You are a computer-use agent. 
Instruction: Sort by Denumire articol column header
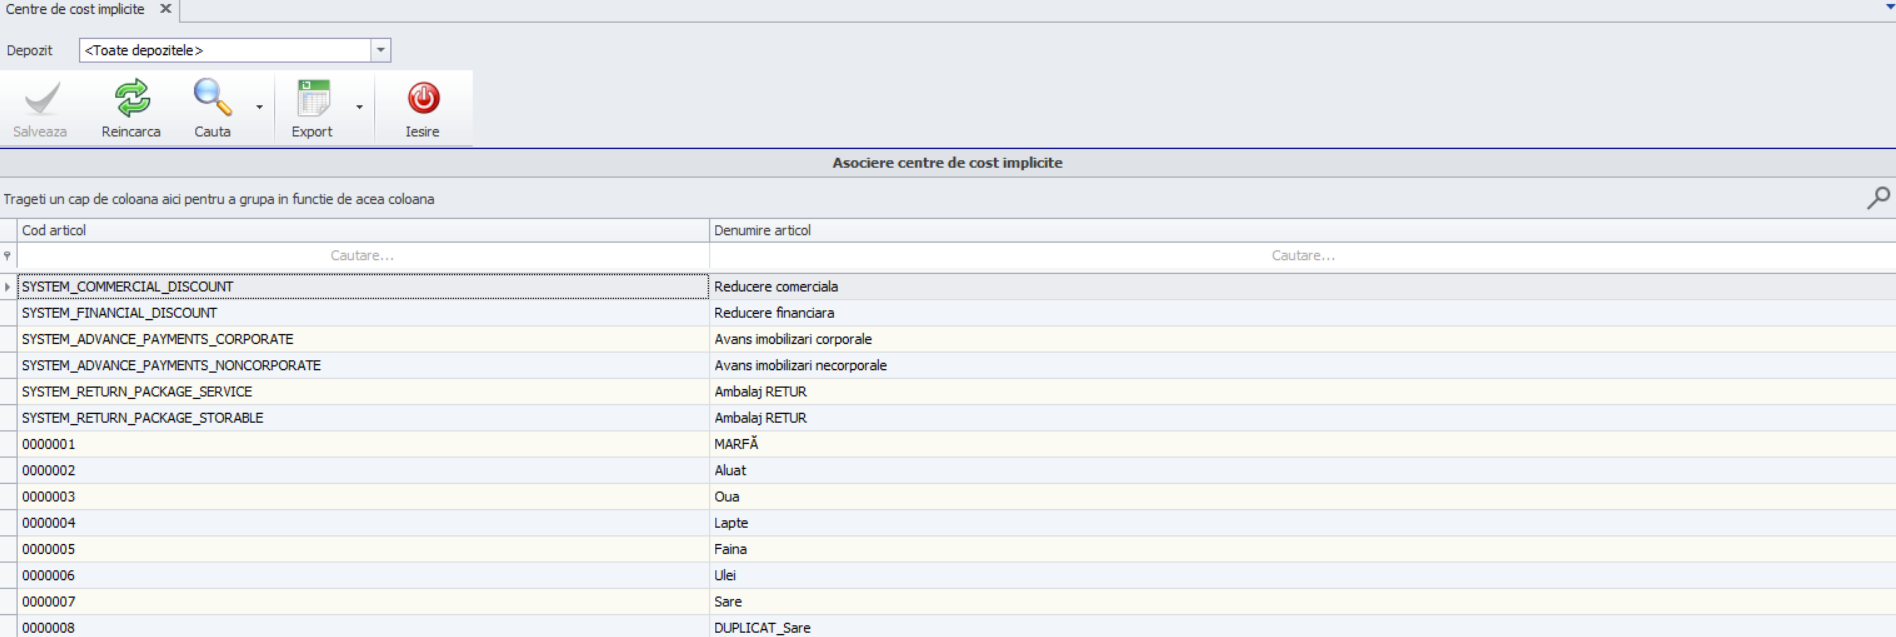1300,230
